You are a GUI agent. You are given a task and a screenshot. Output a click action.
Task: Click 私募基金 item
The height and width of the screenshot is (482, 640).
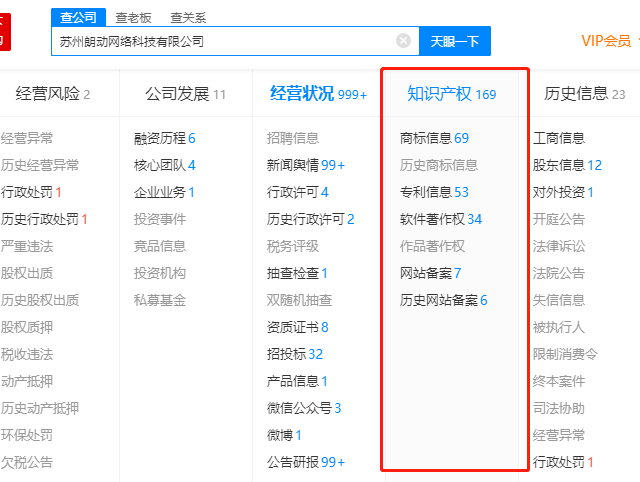pos(160,300)
